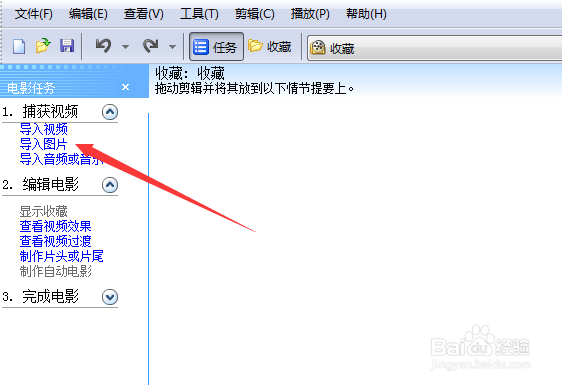The height and width of the screenshot is (385, 562).
Task: Save the project with the floppy disk icon
Action: click(x=67, y=46)
